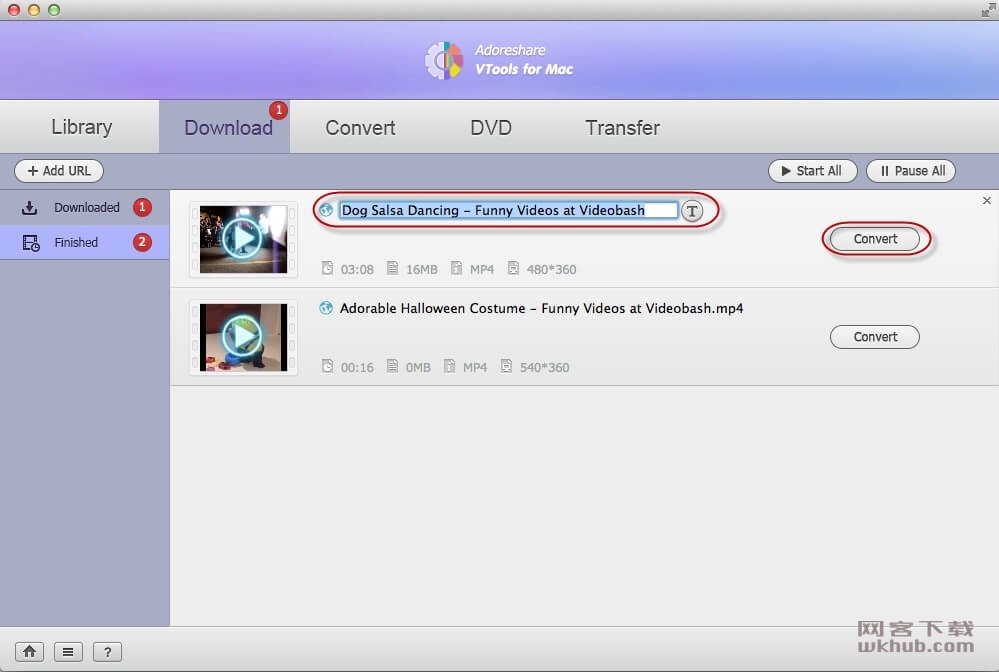Play the Adorable Halloween Costume thumbnail
The height and width of the screenshot is (672, 999).
tap(243, 337)
